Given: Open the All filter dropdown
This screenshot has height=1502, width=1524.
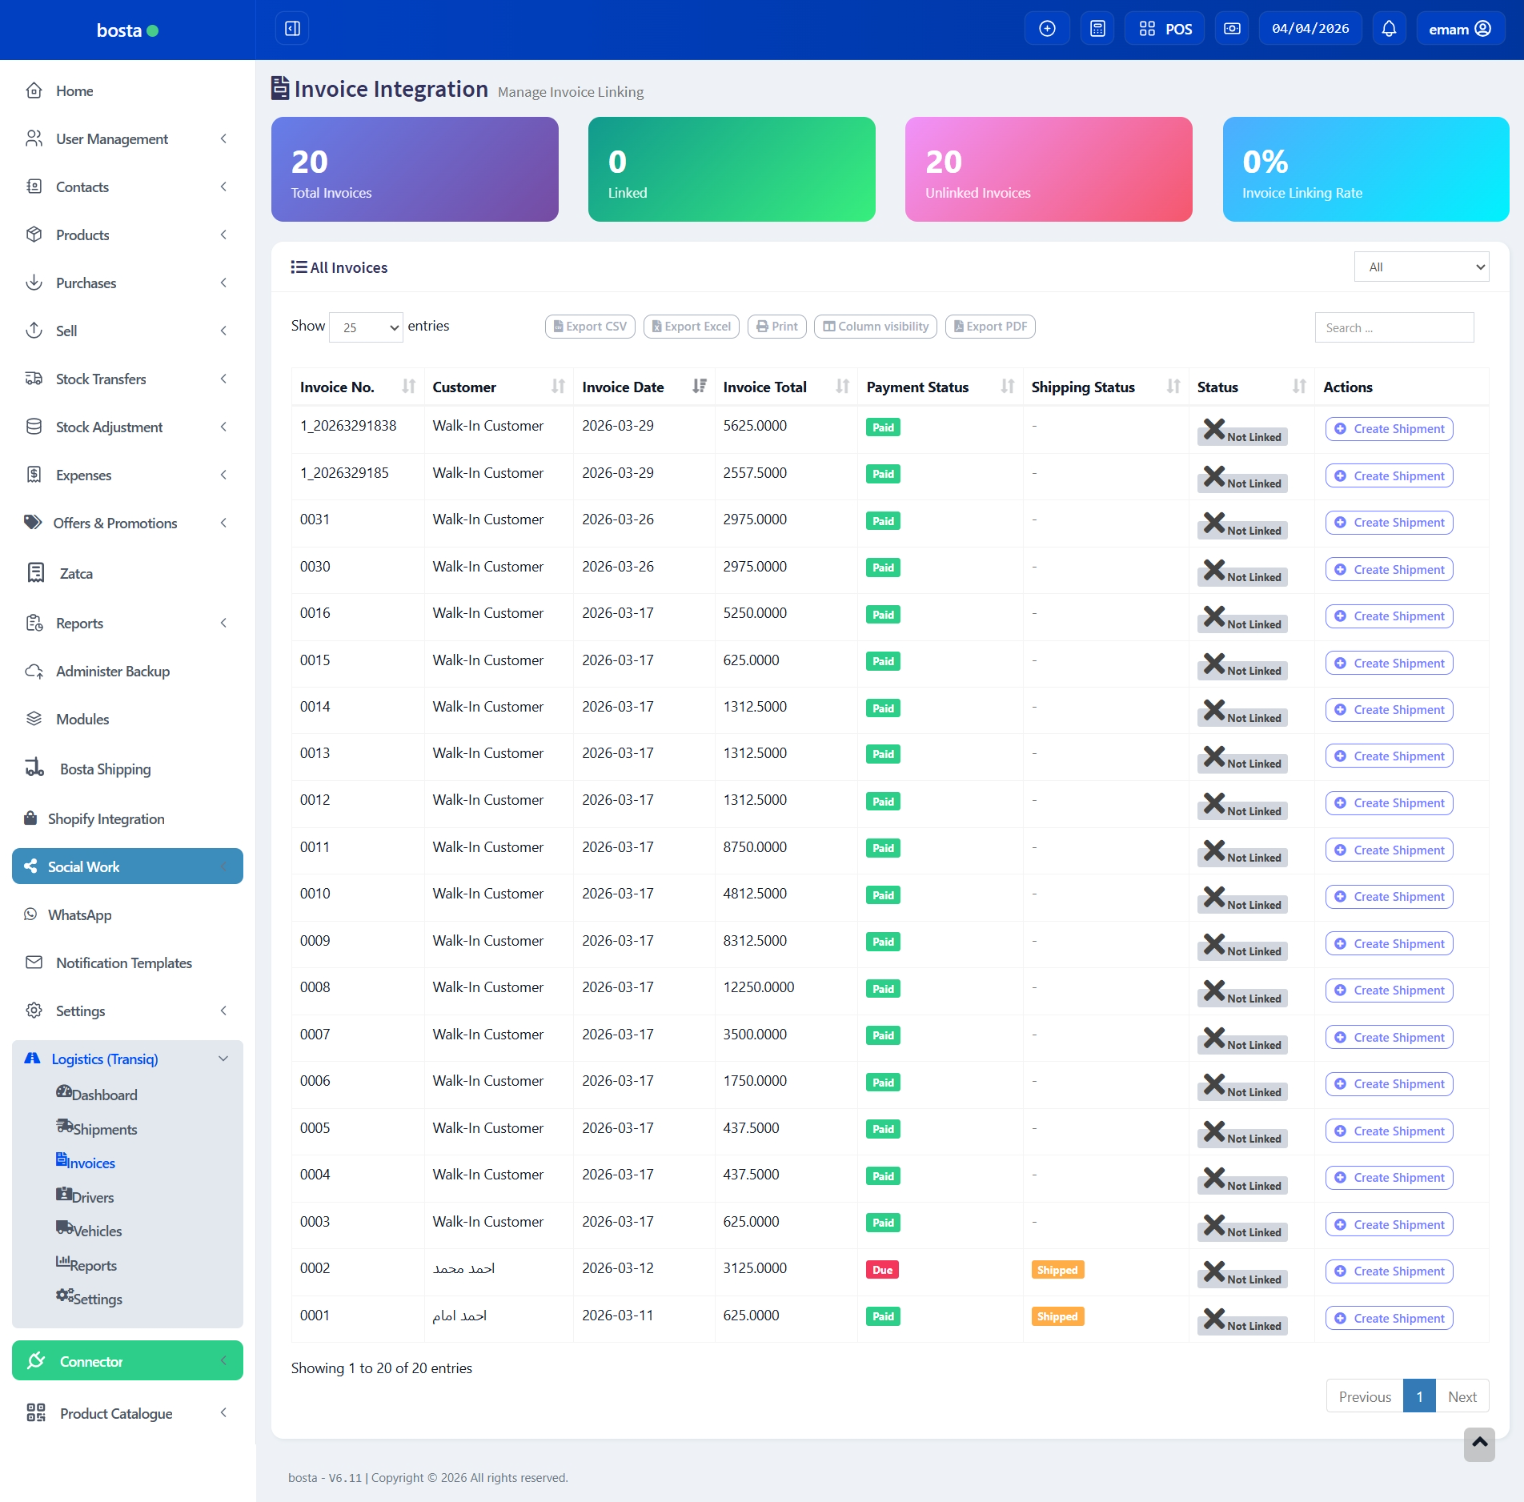Looking at the screenshot, I should coord(1421,267).
